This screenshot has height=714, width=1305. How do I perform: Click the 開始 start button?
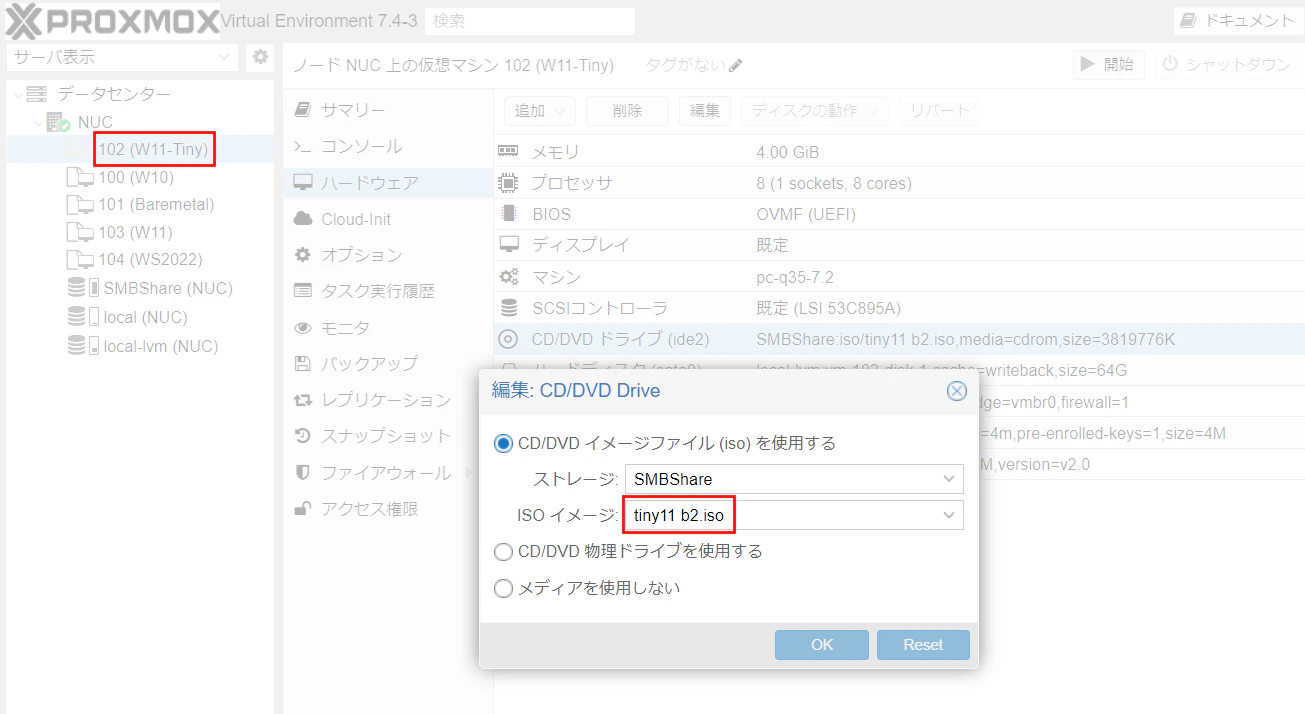click(1109, 65)
